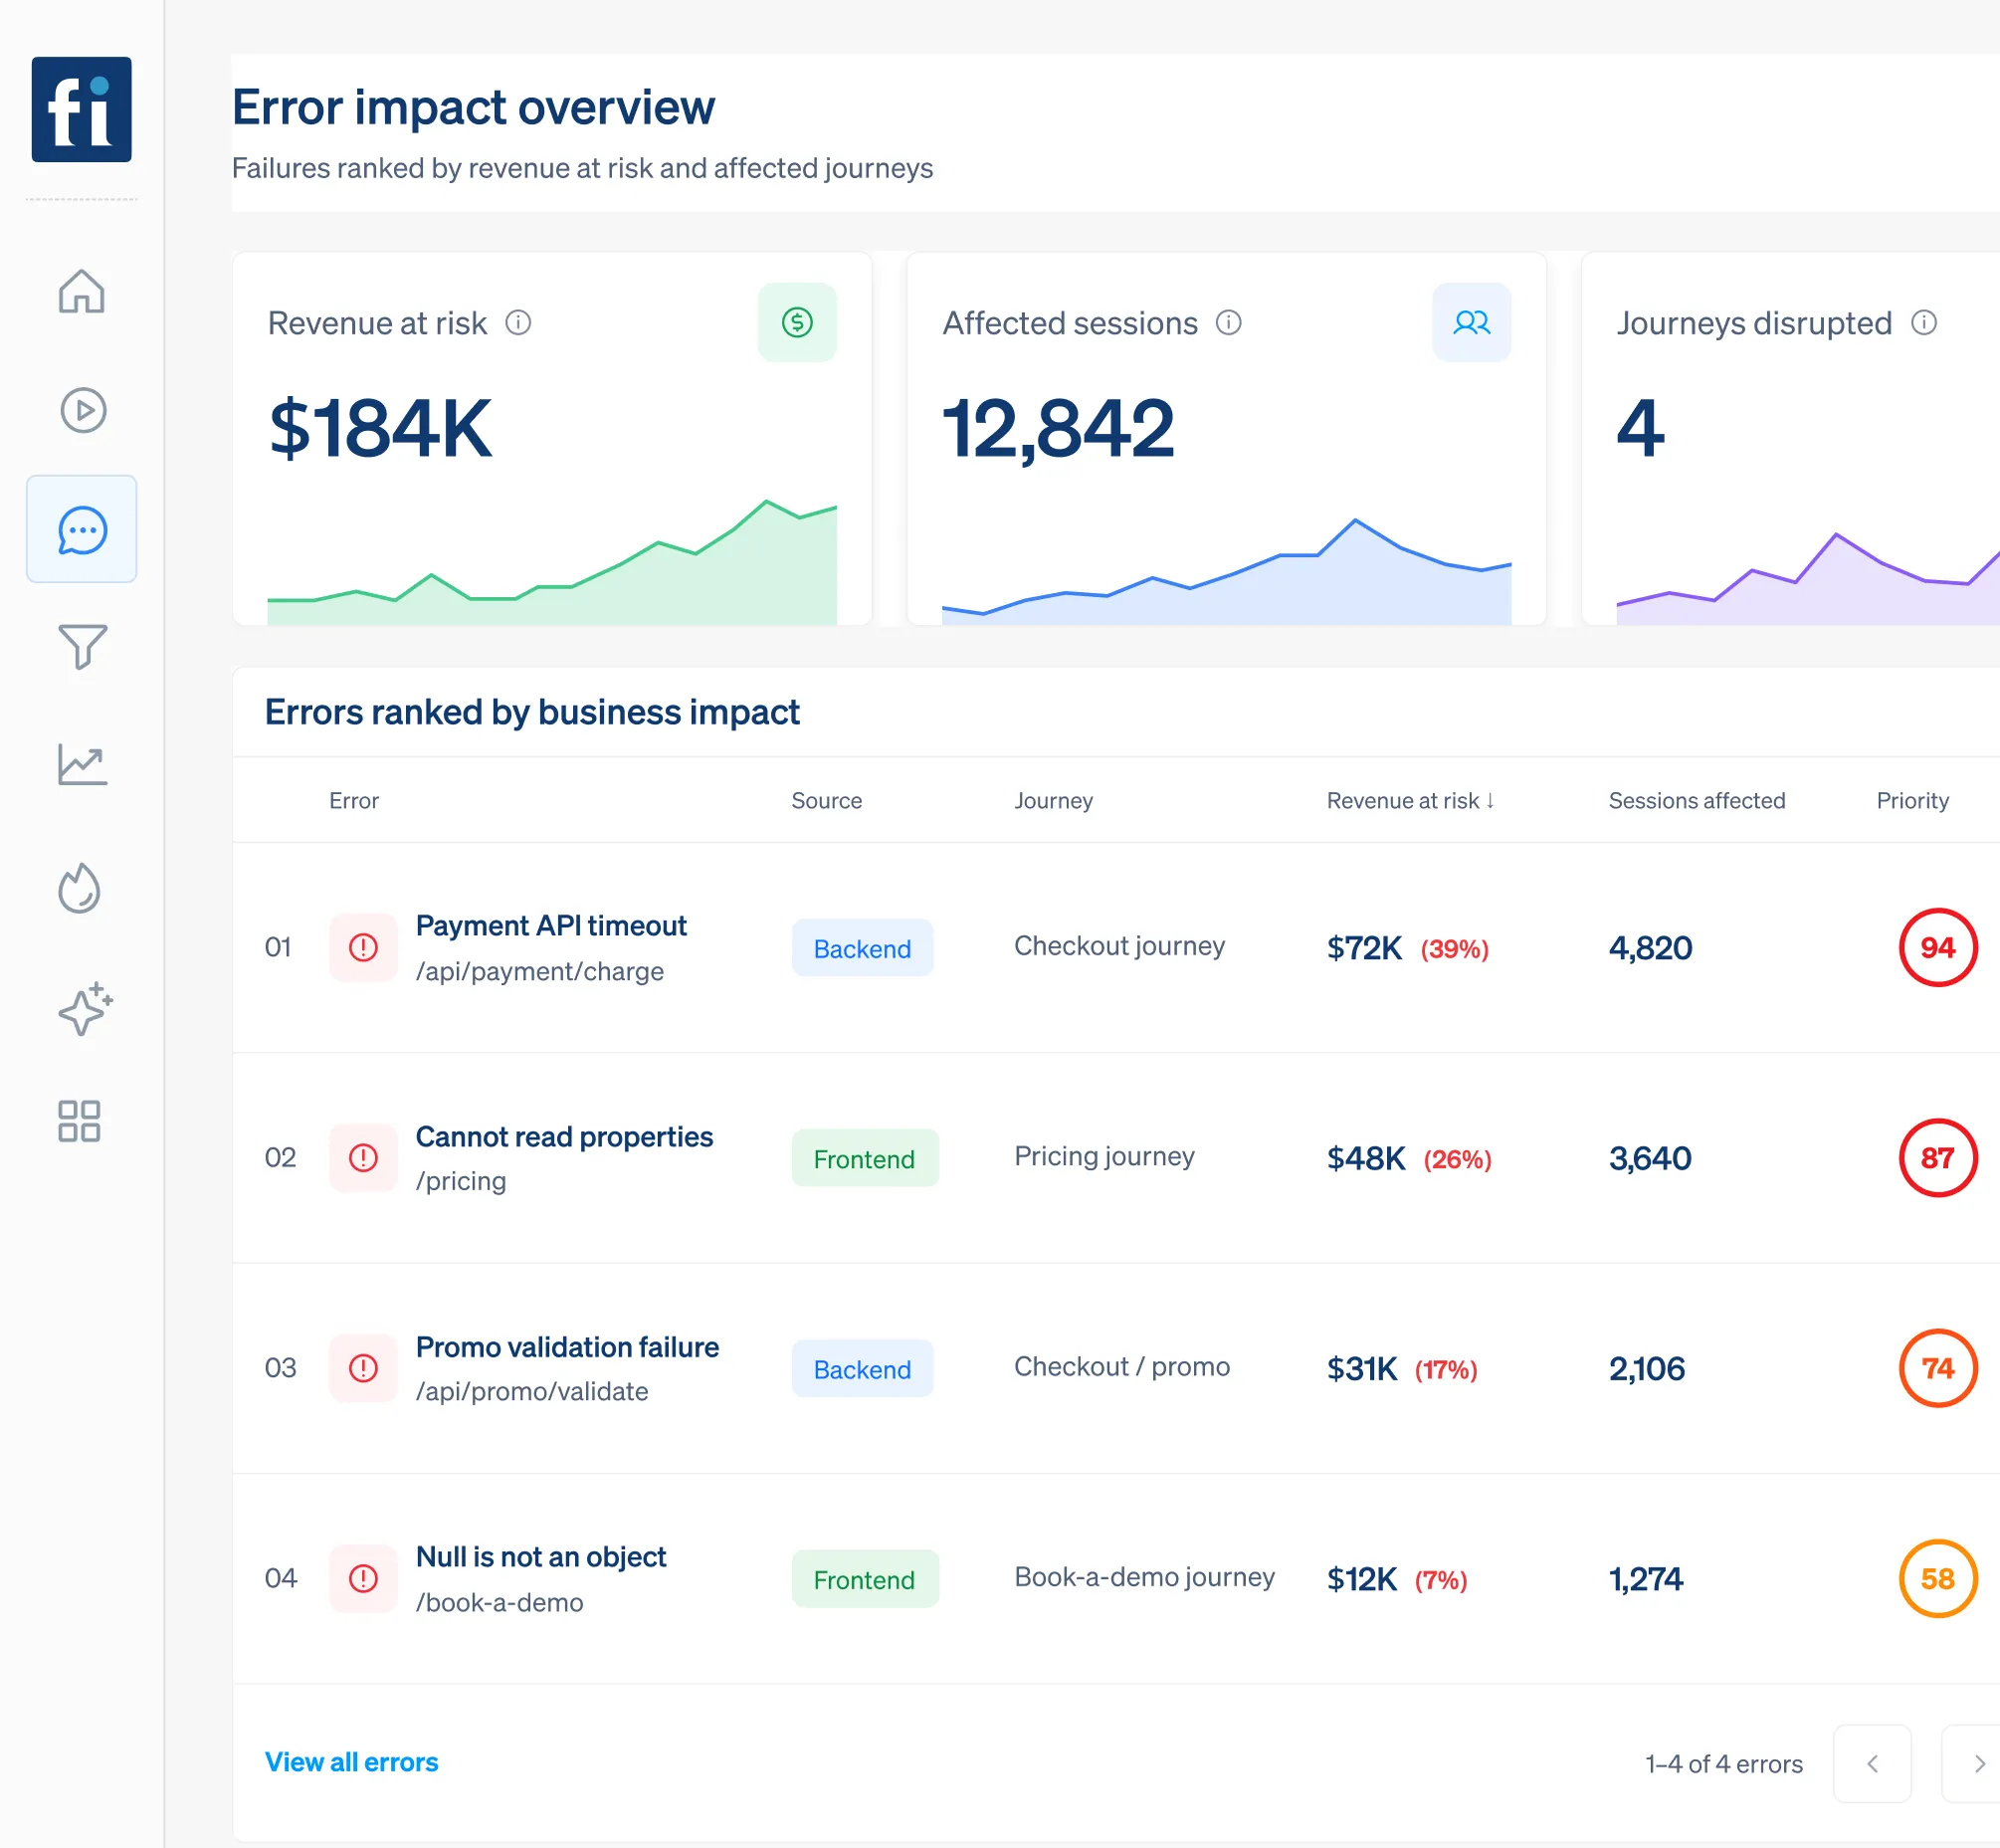Click the Sessions affected column header
Viewport: 2000px width, 1848px height.
1696,800
